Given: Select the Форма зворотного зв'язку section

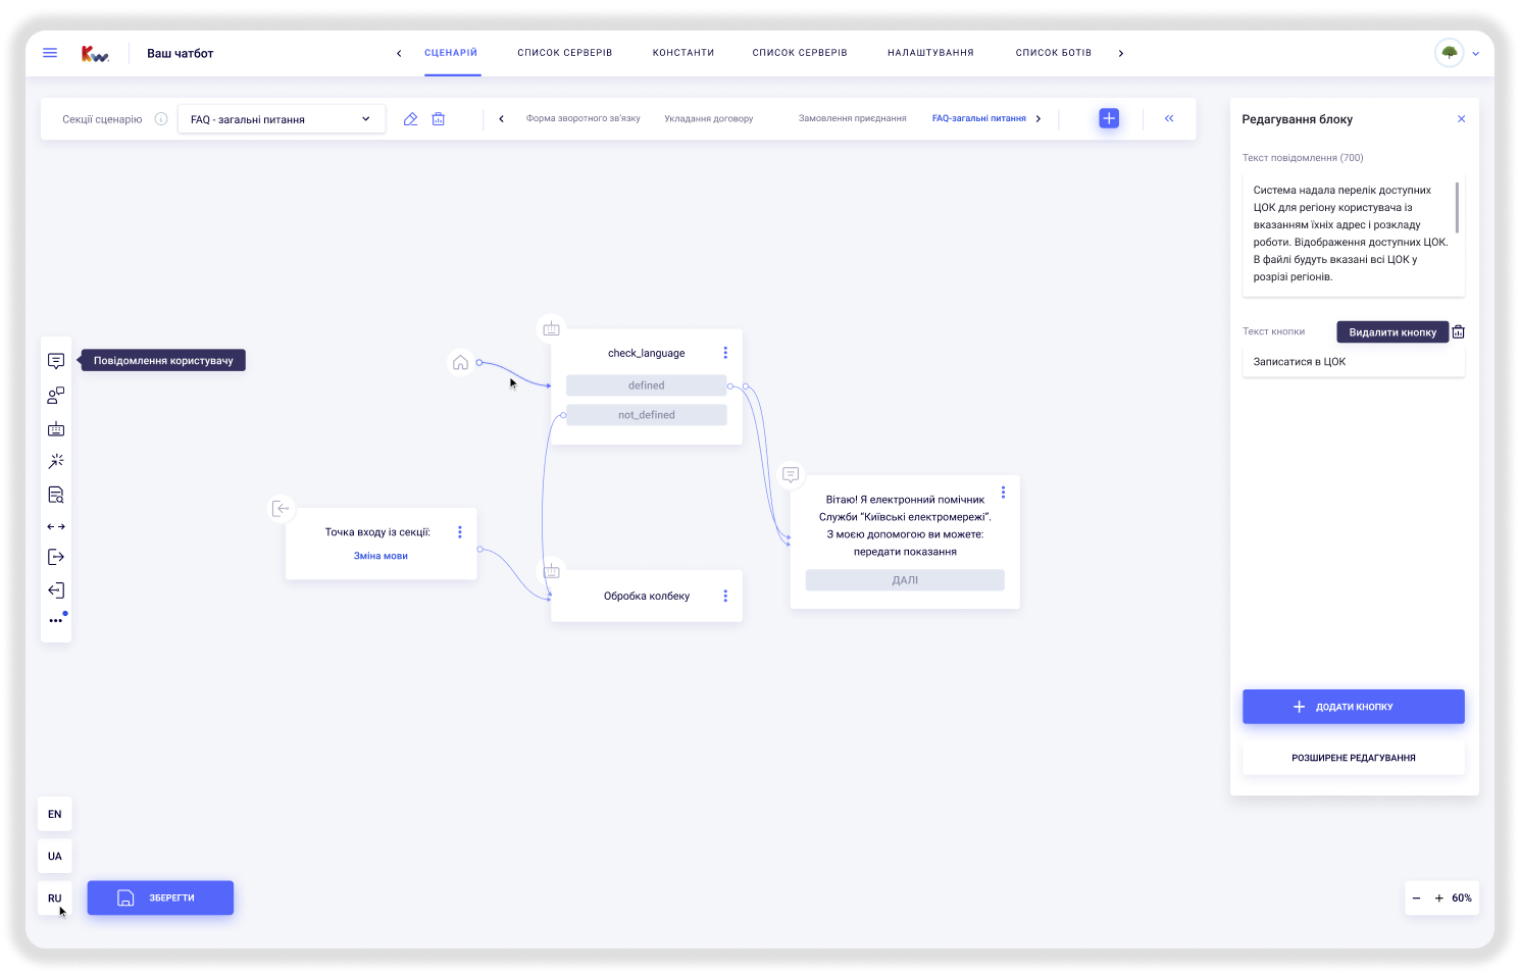Looking at the screenshot, I should [583, 118].
